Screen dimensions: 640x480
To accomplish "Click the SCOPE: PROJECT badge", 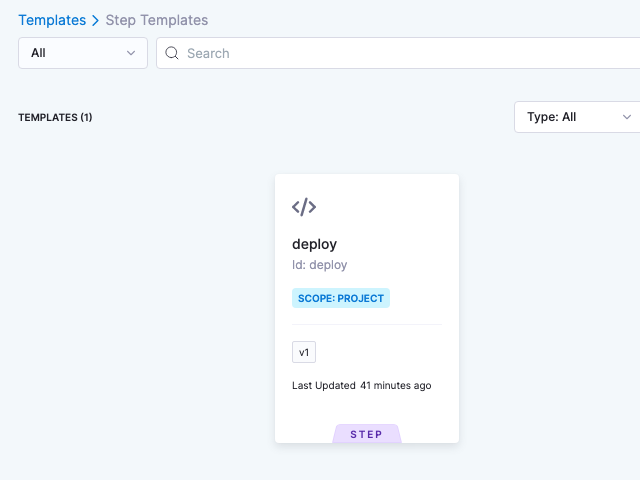I will 341,298.
